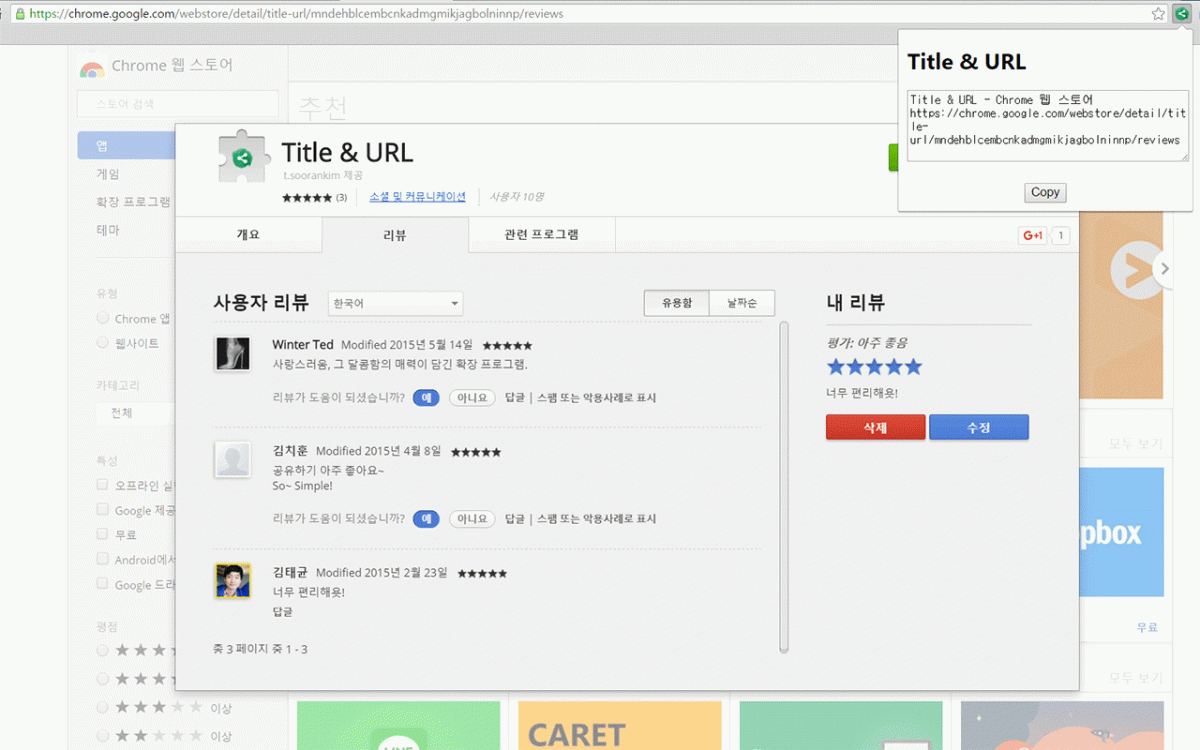This screenshot has height=750, width=1200.
Task: Click the five-star rating in My Review
Action: 874,367
